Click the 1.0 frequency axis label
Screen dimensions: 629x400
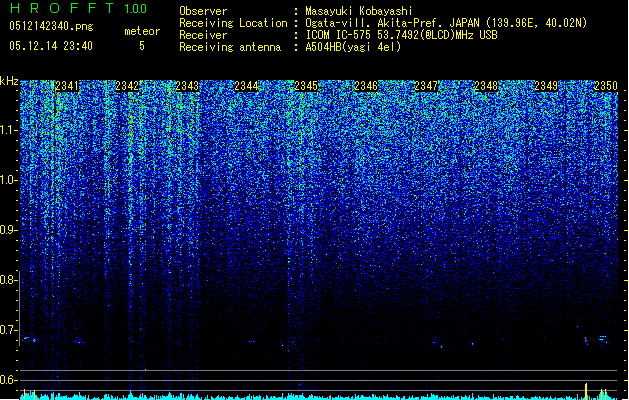pyautogui.click(x=9, y=180)
